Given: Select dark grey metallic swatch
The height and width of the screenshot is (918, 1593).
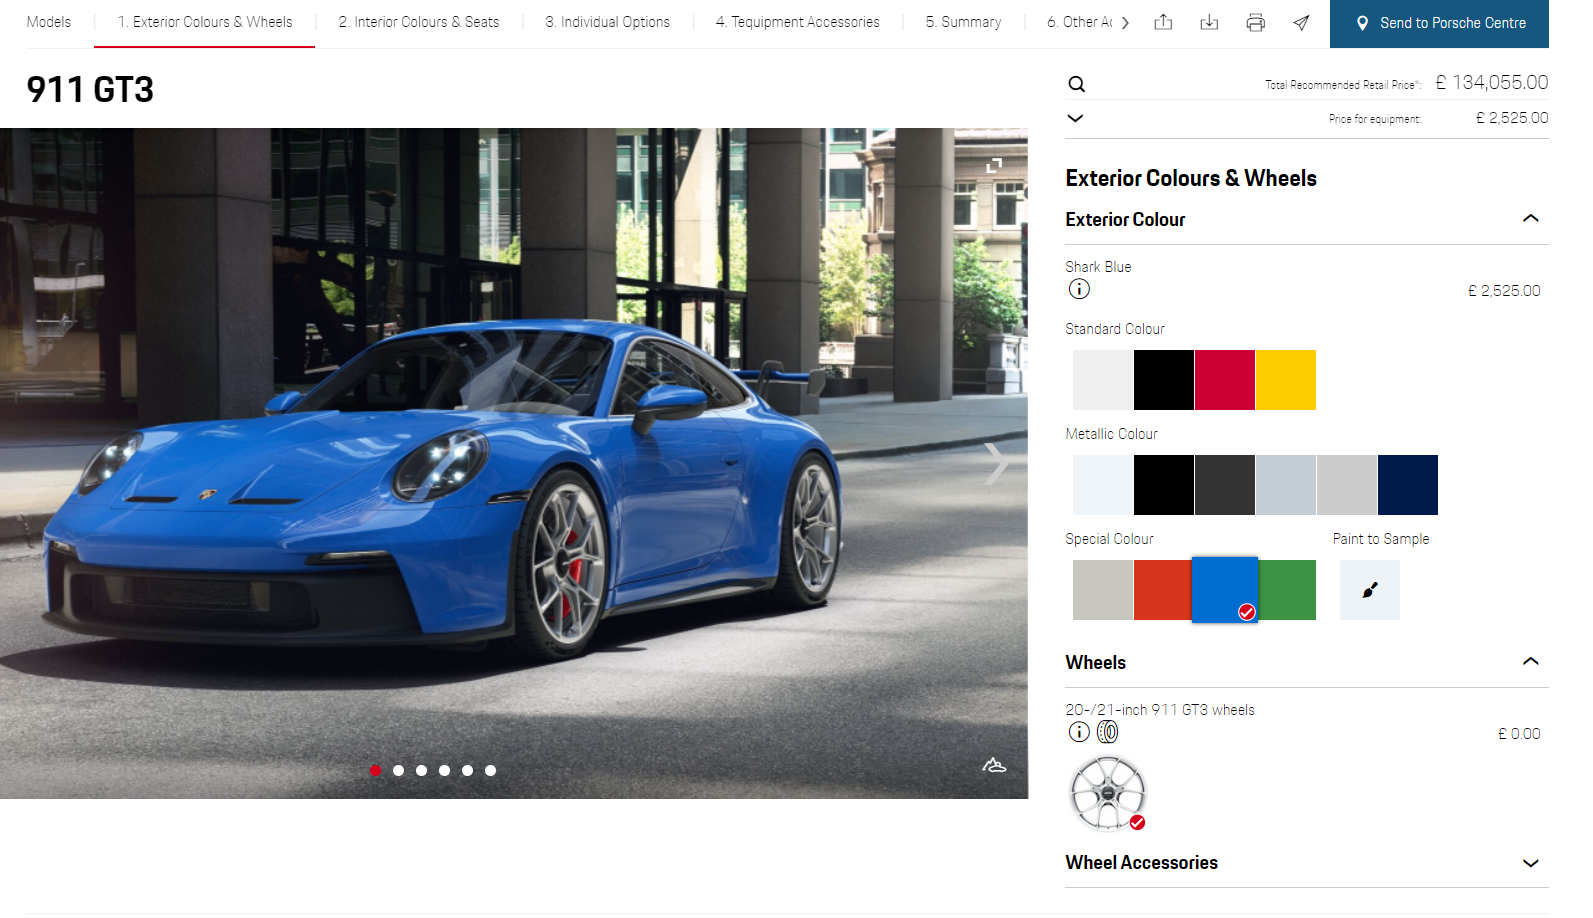Looking at the screenshot, I should tap(1225, 485).
